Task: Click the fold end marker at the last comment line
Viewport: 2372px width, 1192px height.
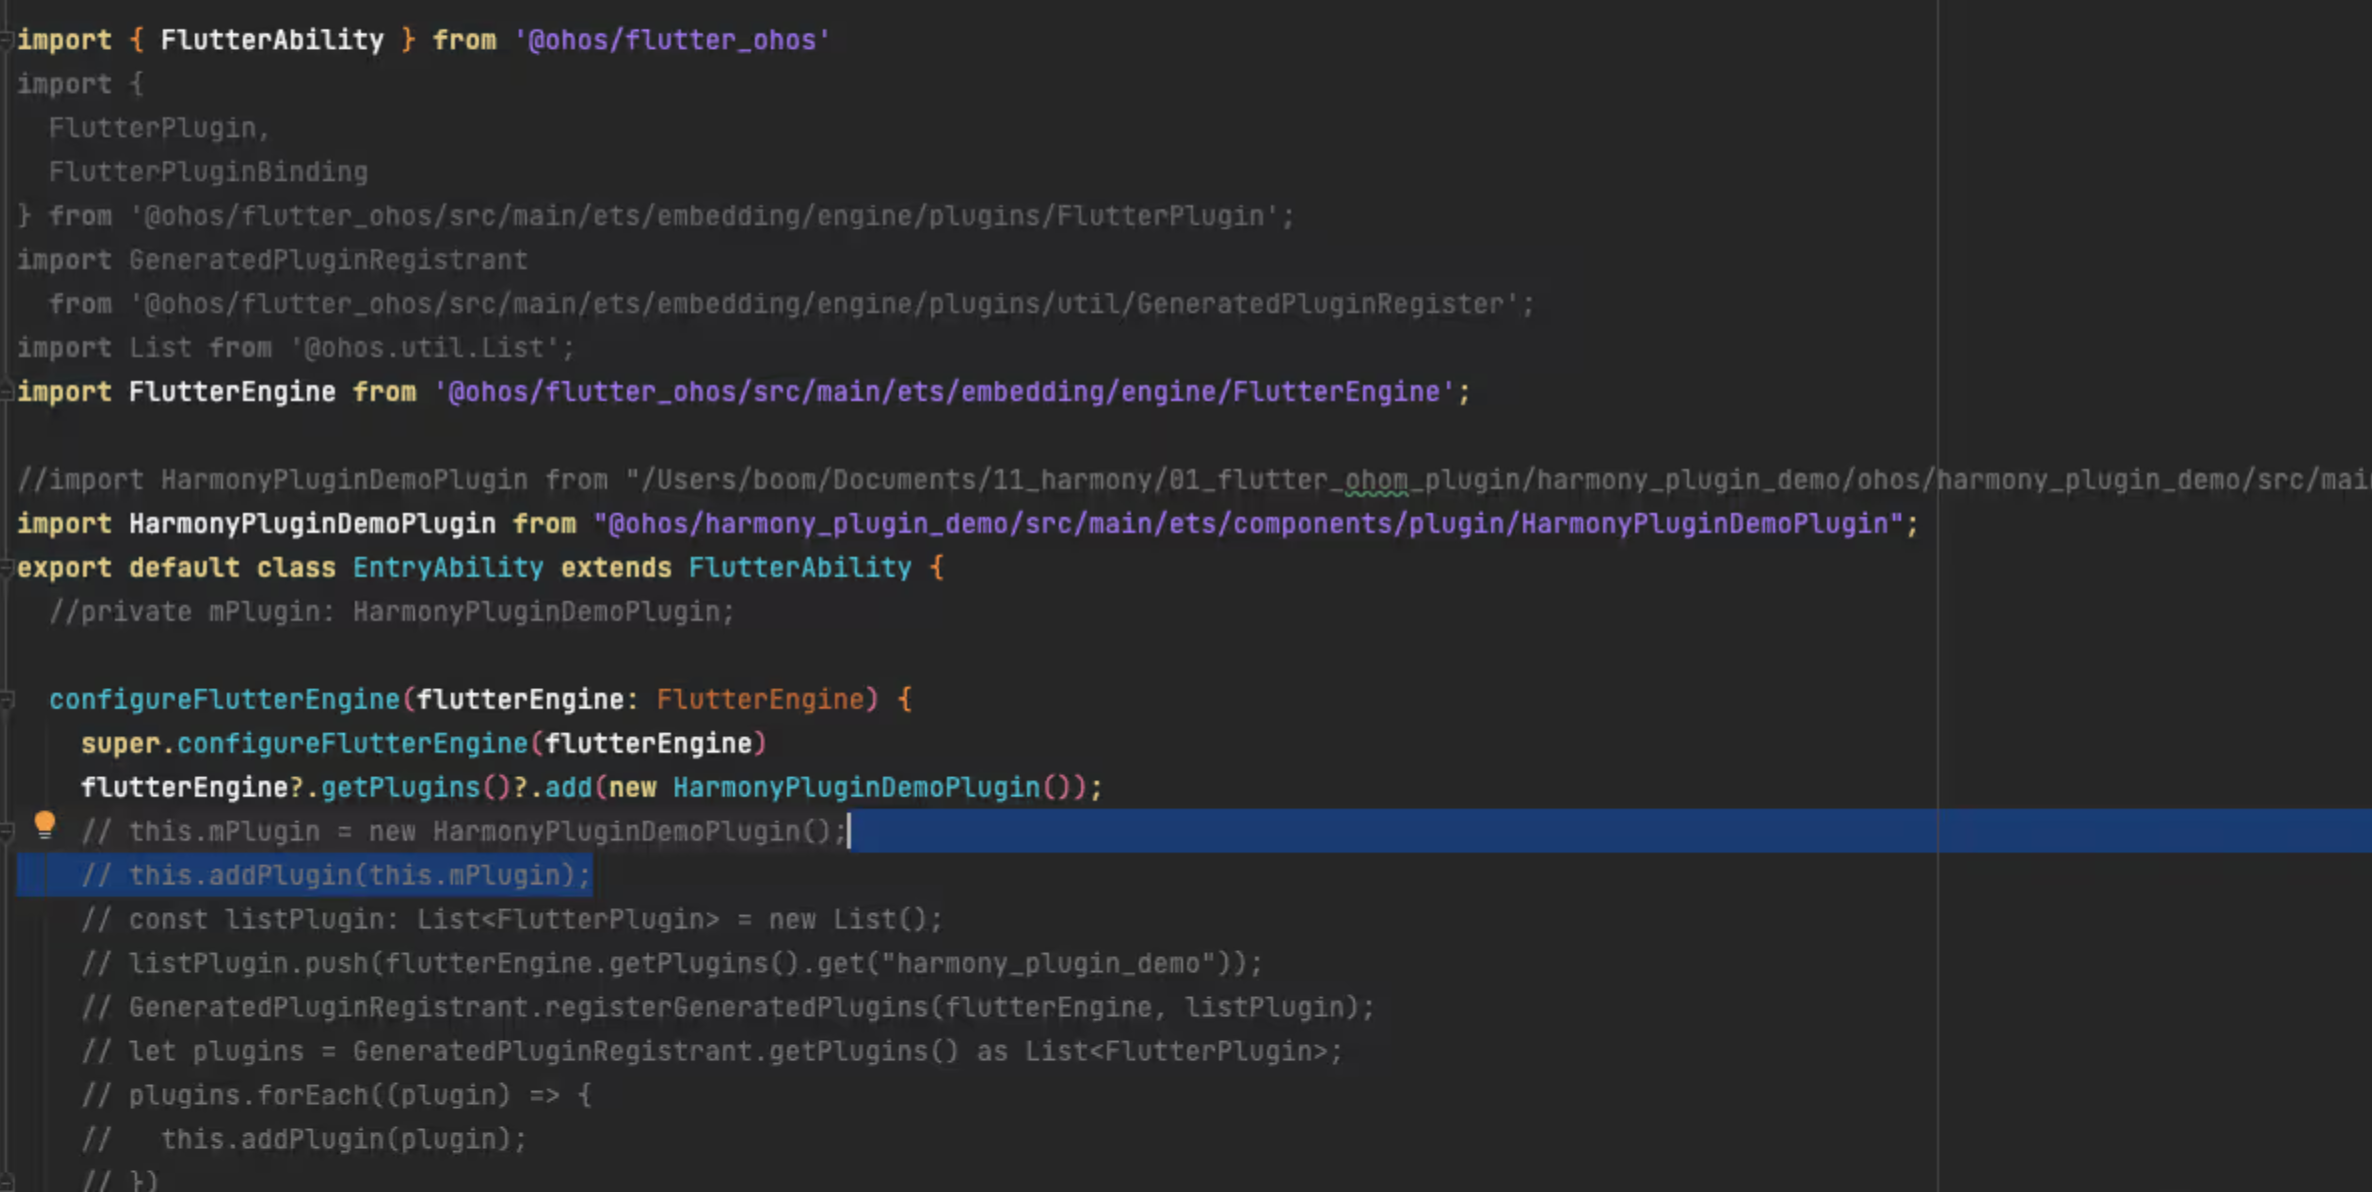Action: click(7, 1182)
